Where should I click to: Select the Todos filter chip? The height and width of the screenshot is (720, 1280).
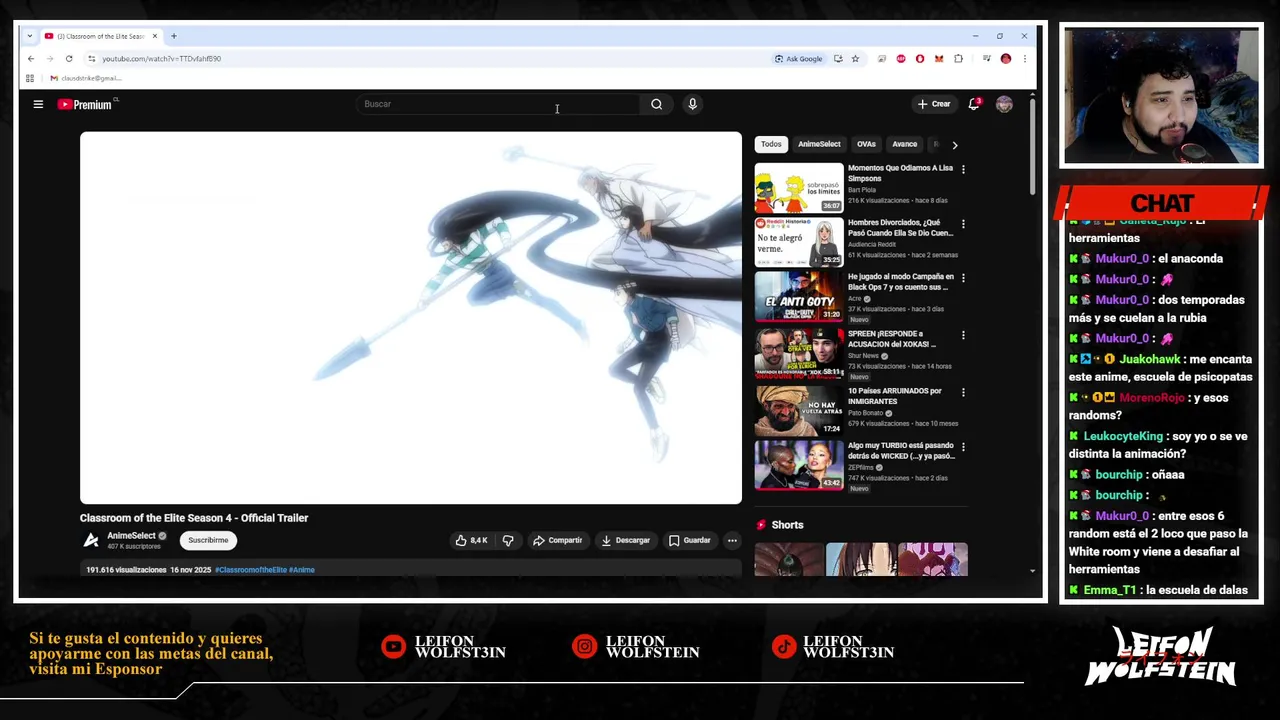(x=771, y=144)
